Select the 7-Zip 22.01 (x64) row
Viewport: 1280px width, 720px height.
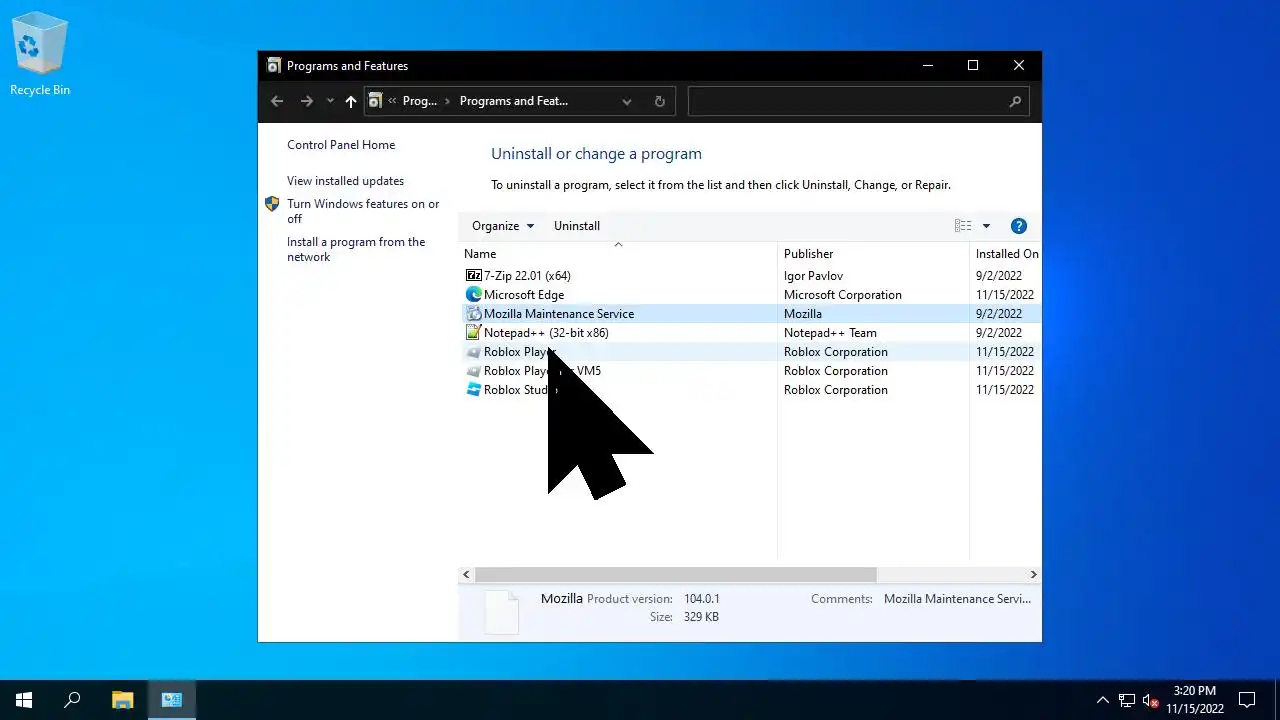coord(750,275)
